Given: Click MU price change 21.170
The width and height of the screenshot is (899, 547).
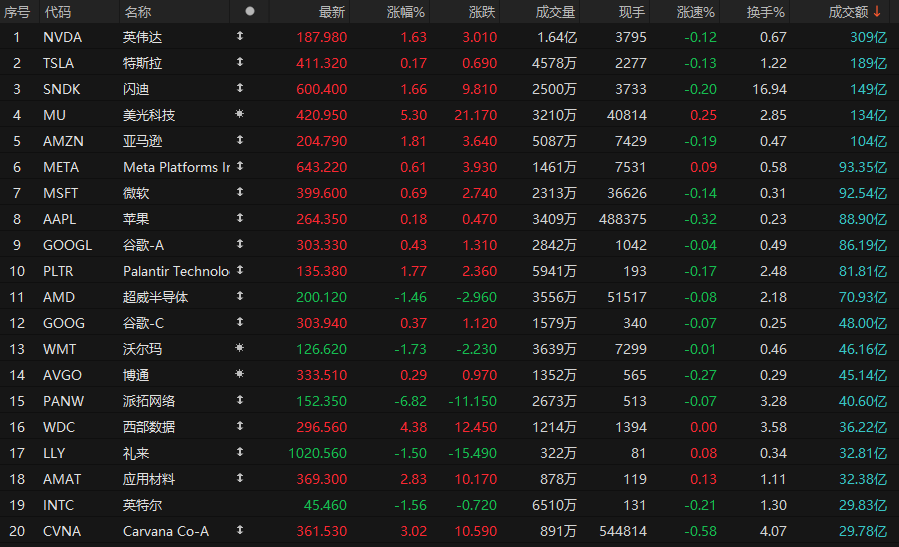Looking at the screenshot, I should tap(476, 115).
